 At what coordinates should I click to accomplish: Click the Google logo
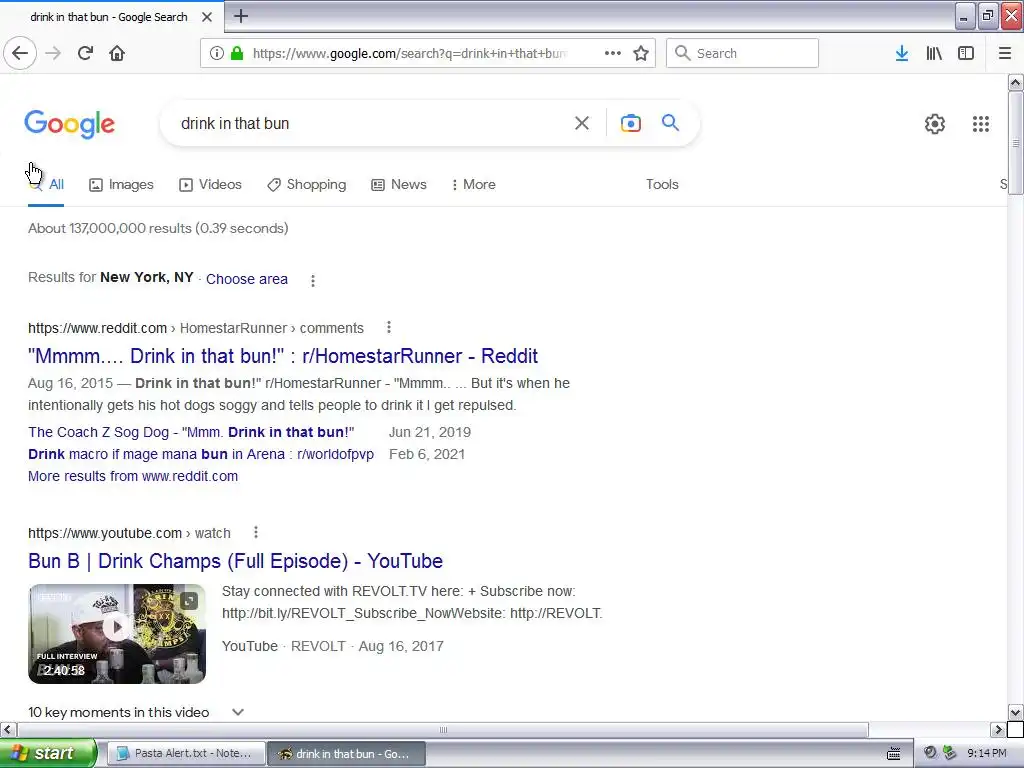(x=69, y=124)
